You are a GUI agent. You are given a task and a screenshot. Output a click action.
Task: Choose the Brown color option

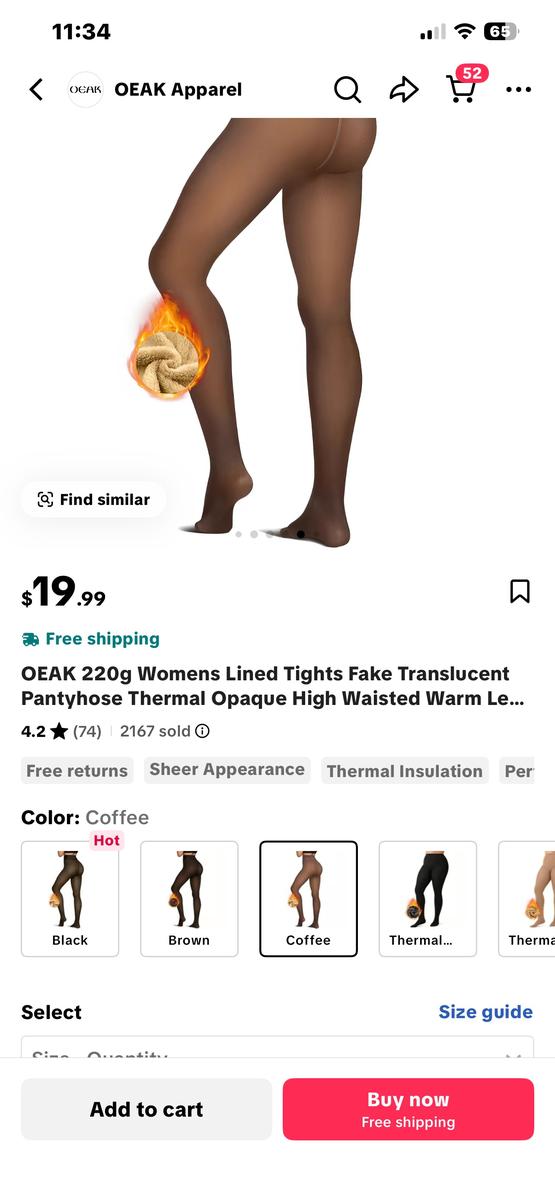pos(189,899)
